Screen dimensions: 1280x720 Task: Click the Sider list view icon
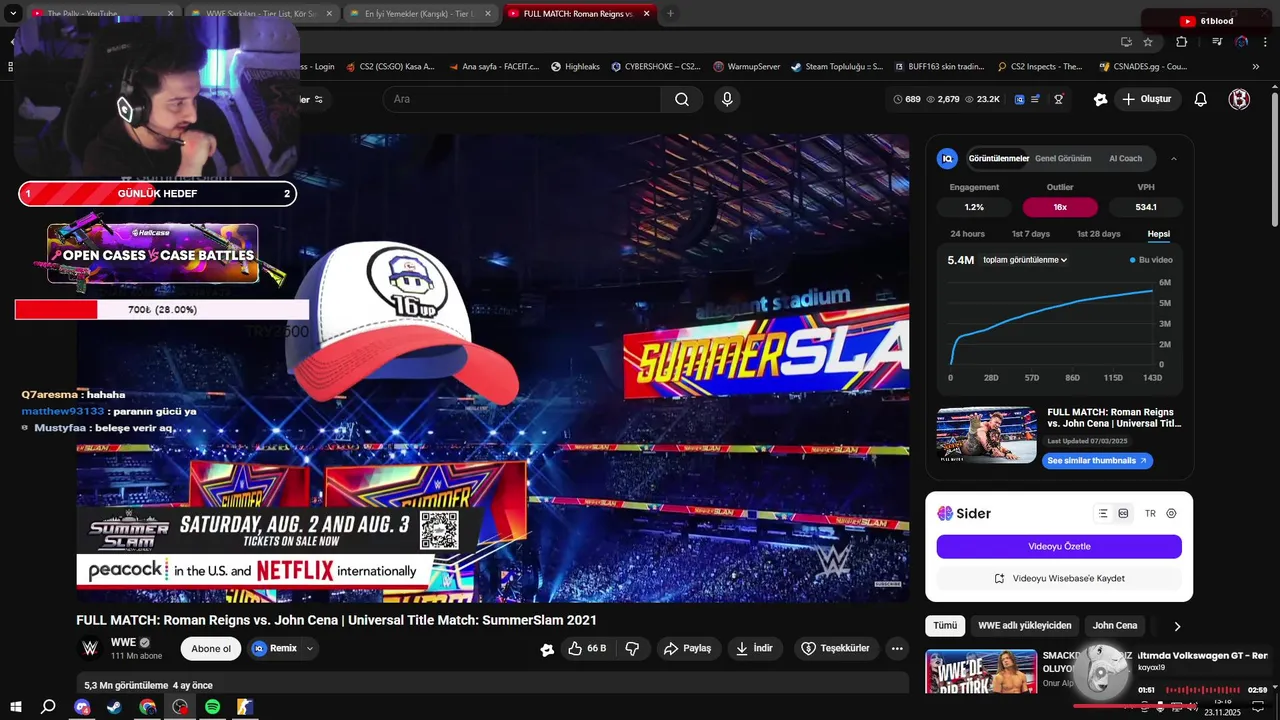coord(1103,513)
